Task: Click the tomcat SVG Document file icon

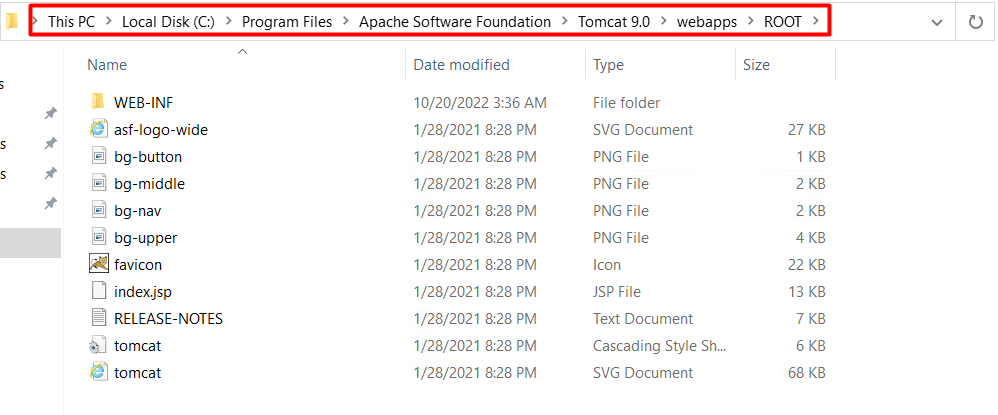Action: [97, 372]
